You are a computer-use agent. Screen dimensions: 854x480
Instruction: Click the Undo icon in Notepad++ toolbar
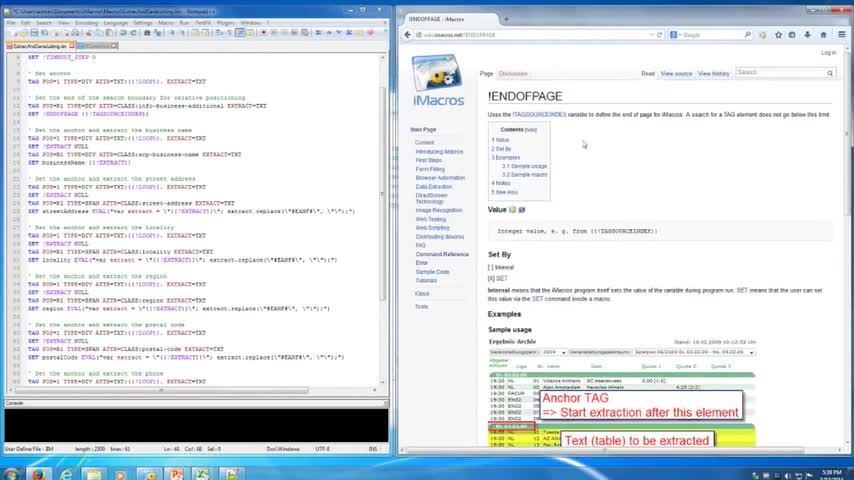(x=123, y=33)
